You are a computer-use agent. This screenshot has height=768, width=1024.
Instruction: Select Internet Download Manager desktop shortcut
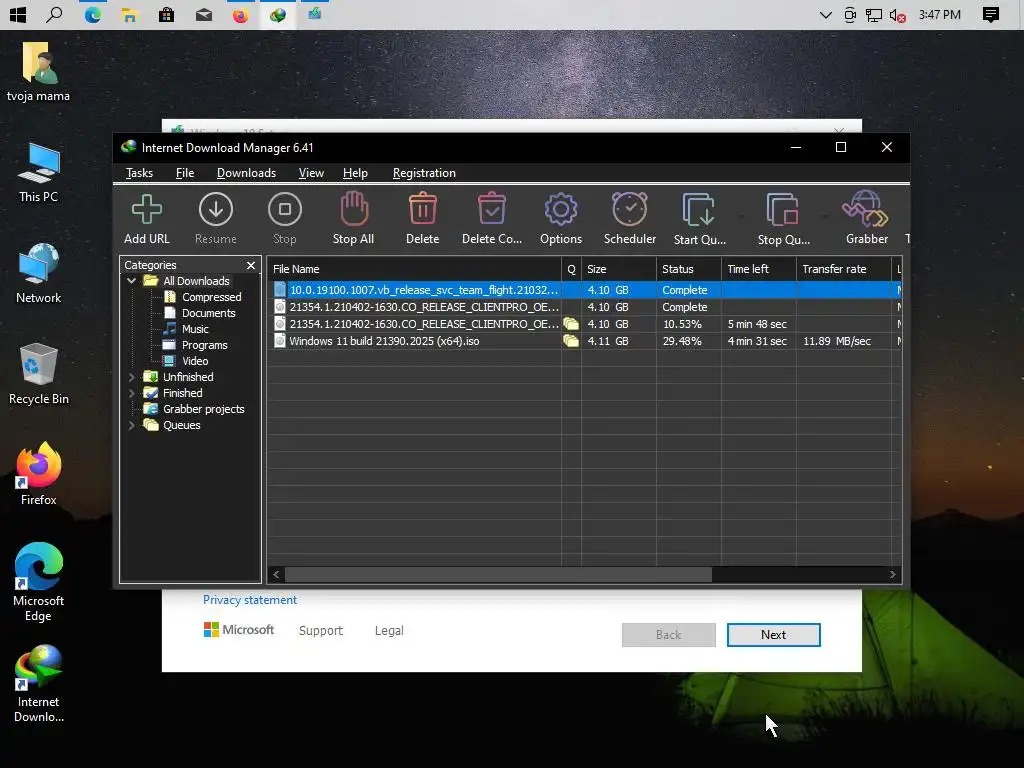pyautogui.click(x=39, y=684)
